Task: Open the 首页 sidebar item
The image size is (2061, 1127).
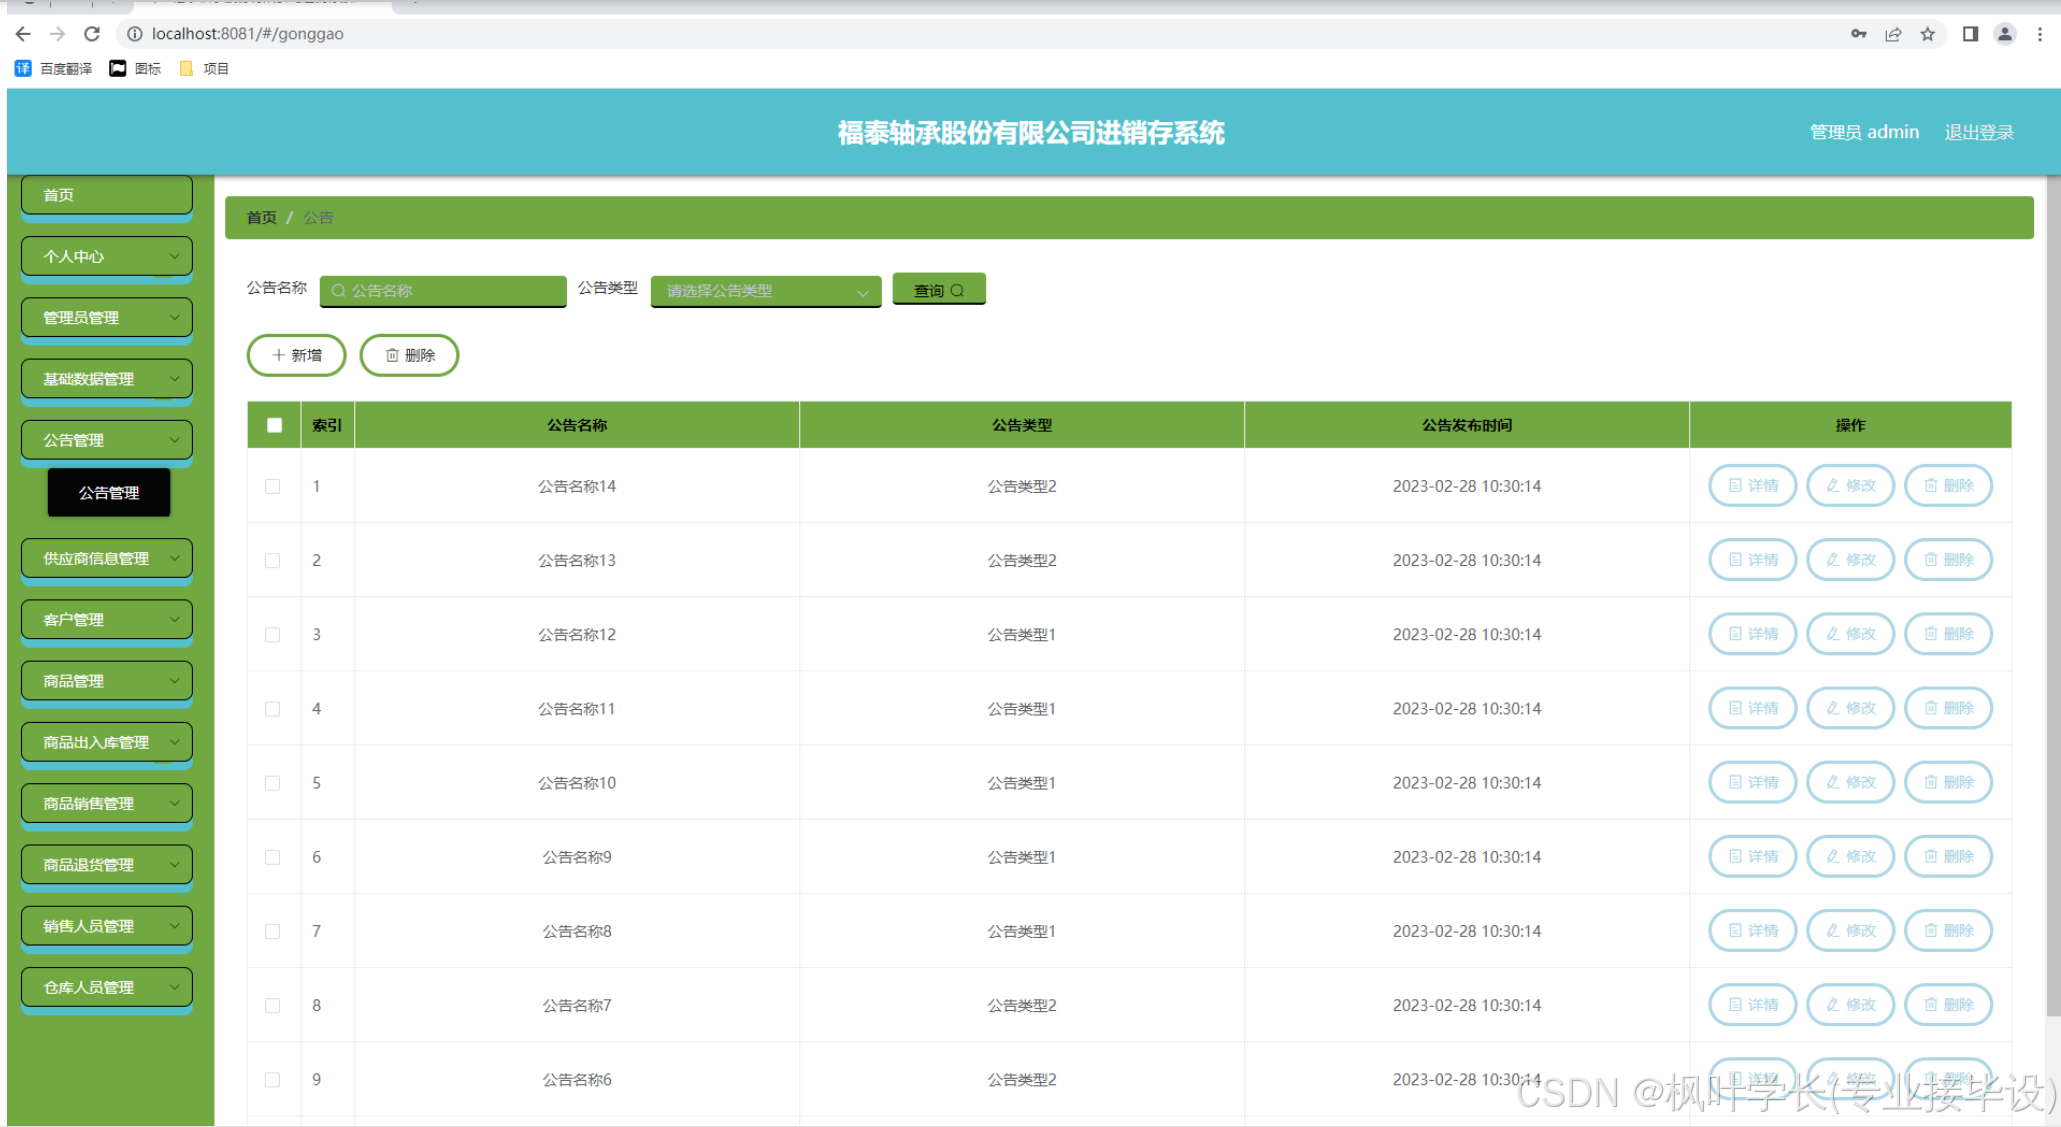Action: [x=107, y=195]
